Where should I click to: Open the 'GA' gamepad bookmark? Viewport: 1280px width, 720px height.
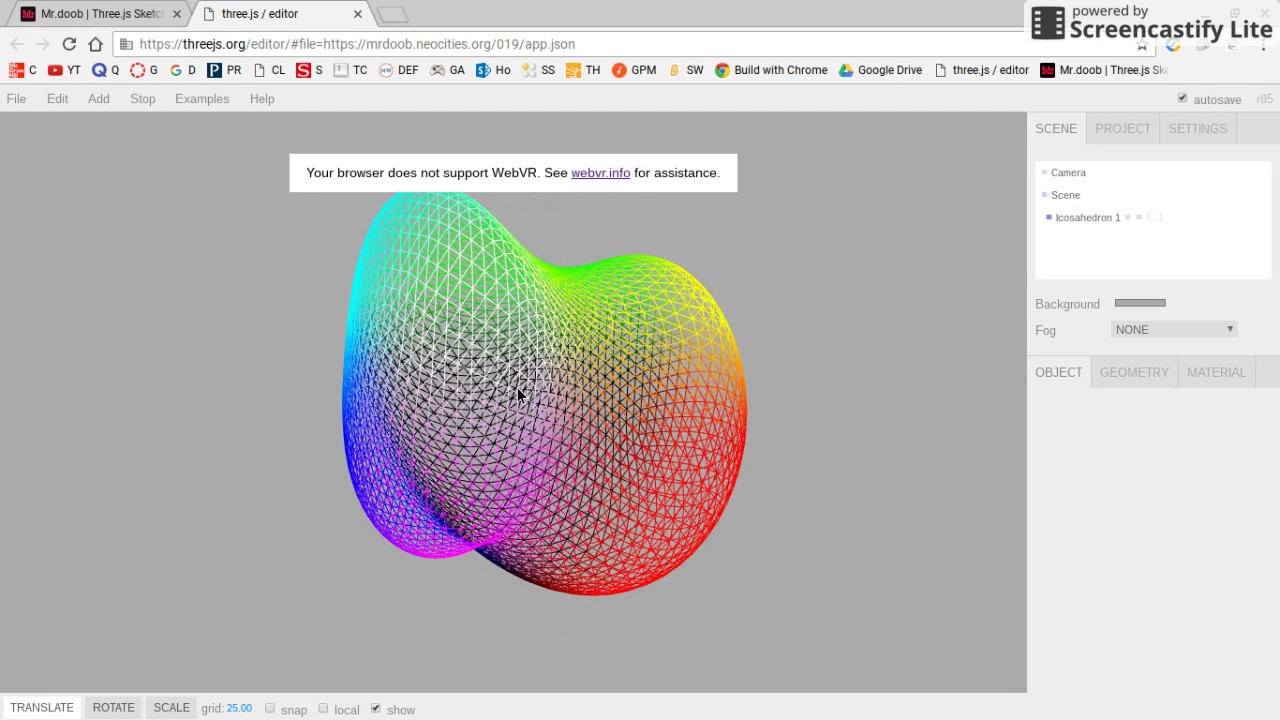click(447, 70)
